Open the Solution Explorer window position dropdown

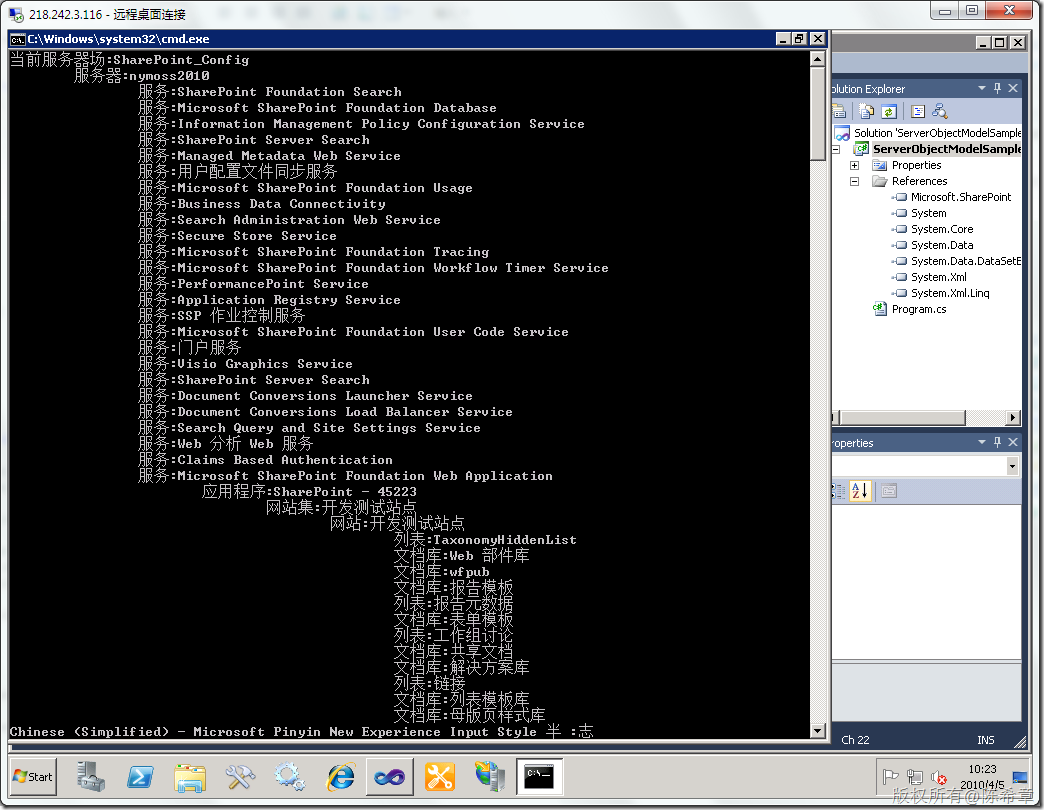pos(981,88)
